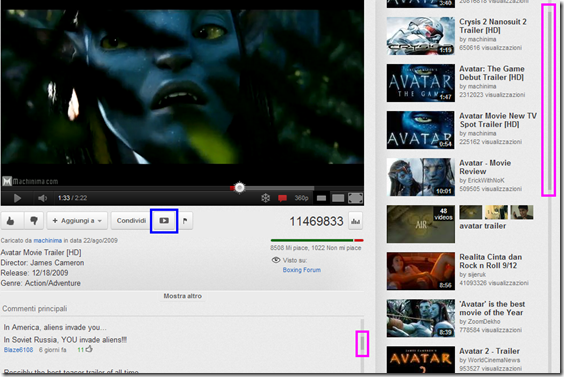
Task: Expand description with Mostra altro
Action: [x=182, y=296]
